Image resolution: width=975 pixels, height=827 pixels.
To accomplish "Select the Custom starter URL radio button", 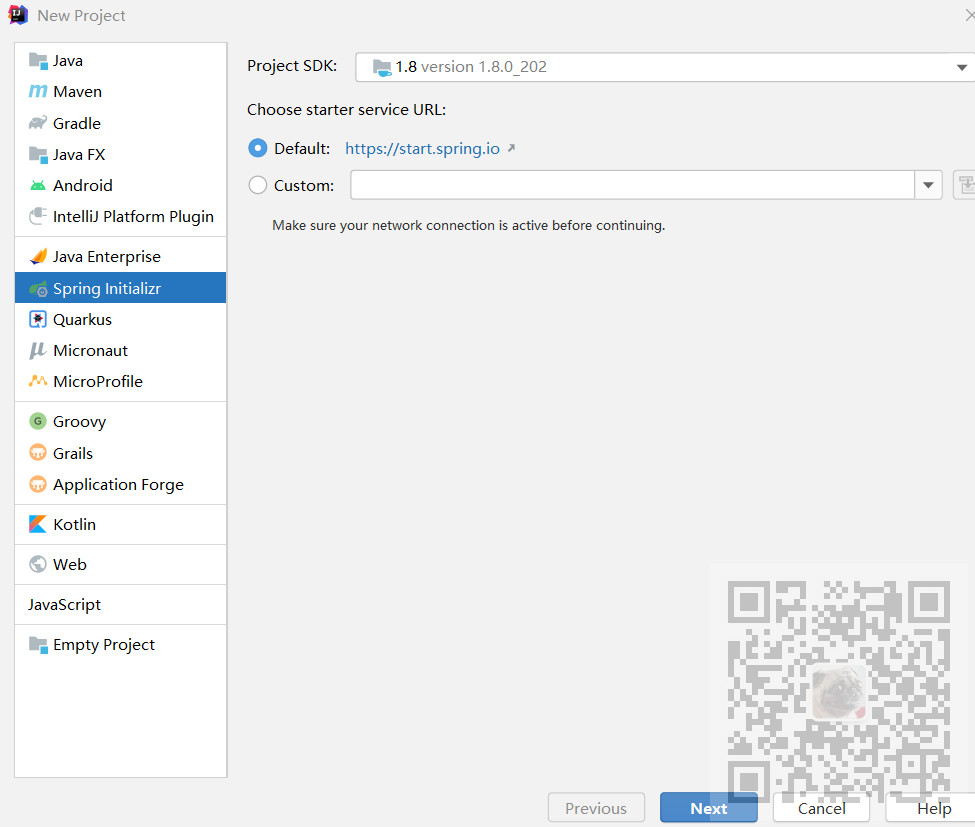I will pyautogui.click(x=257, y=185).
